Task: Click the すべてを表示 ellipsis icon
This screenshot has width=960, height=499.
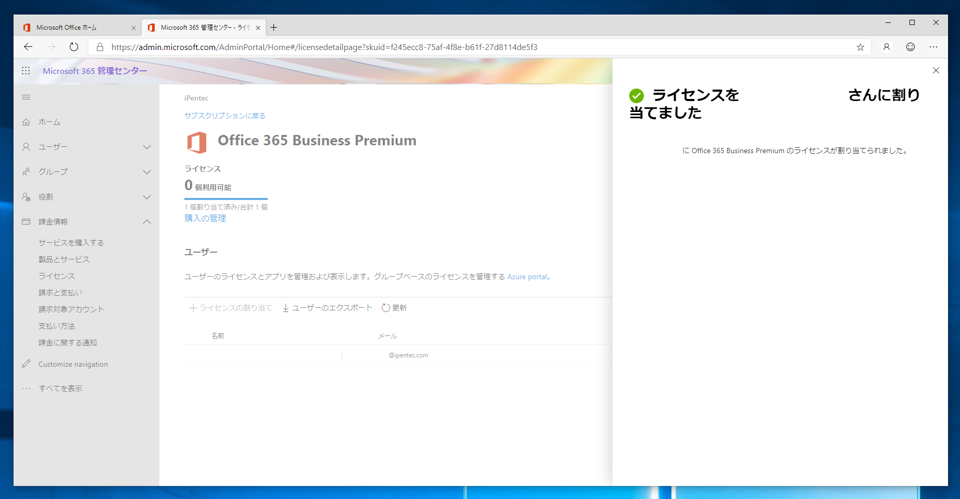Action: pyautogui.click(x=26, y=388)
